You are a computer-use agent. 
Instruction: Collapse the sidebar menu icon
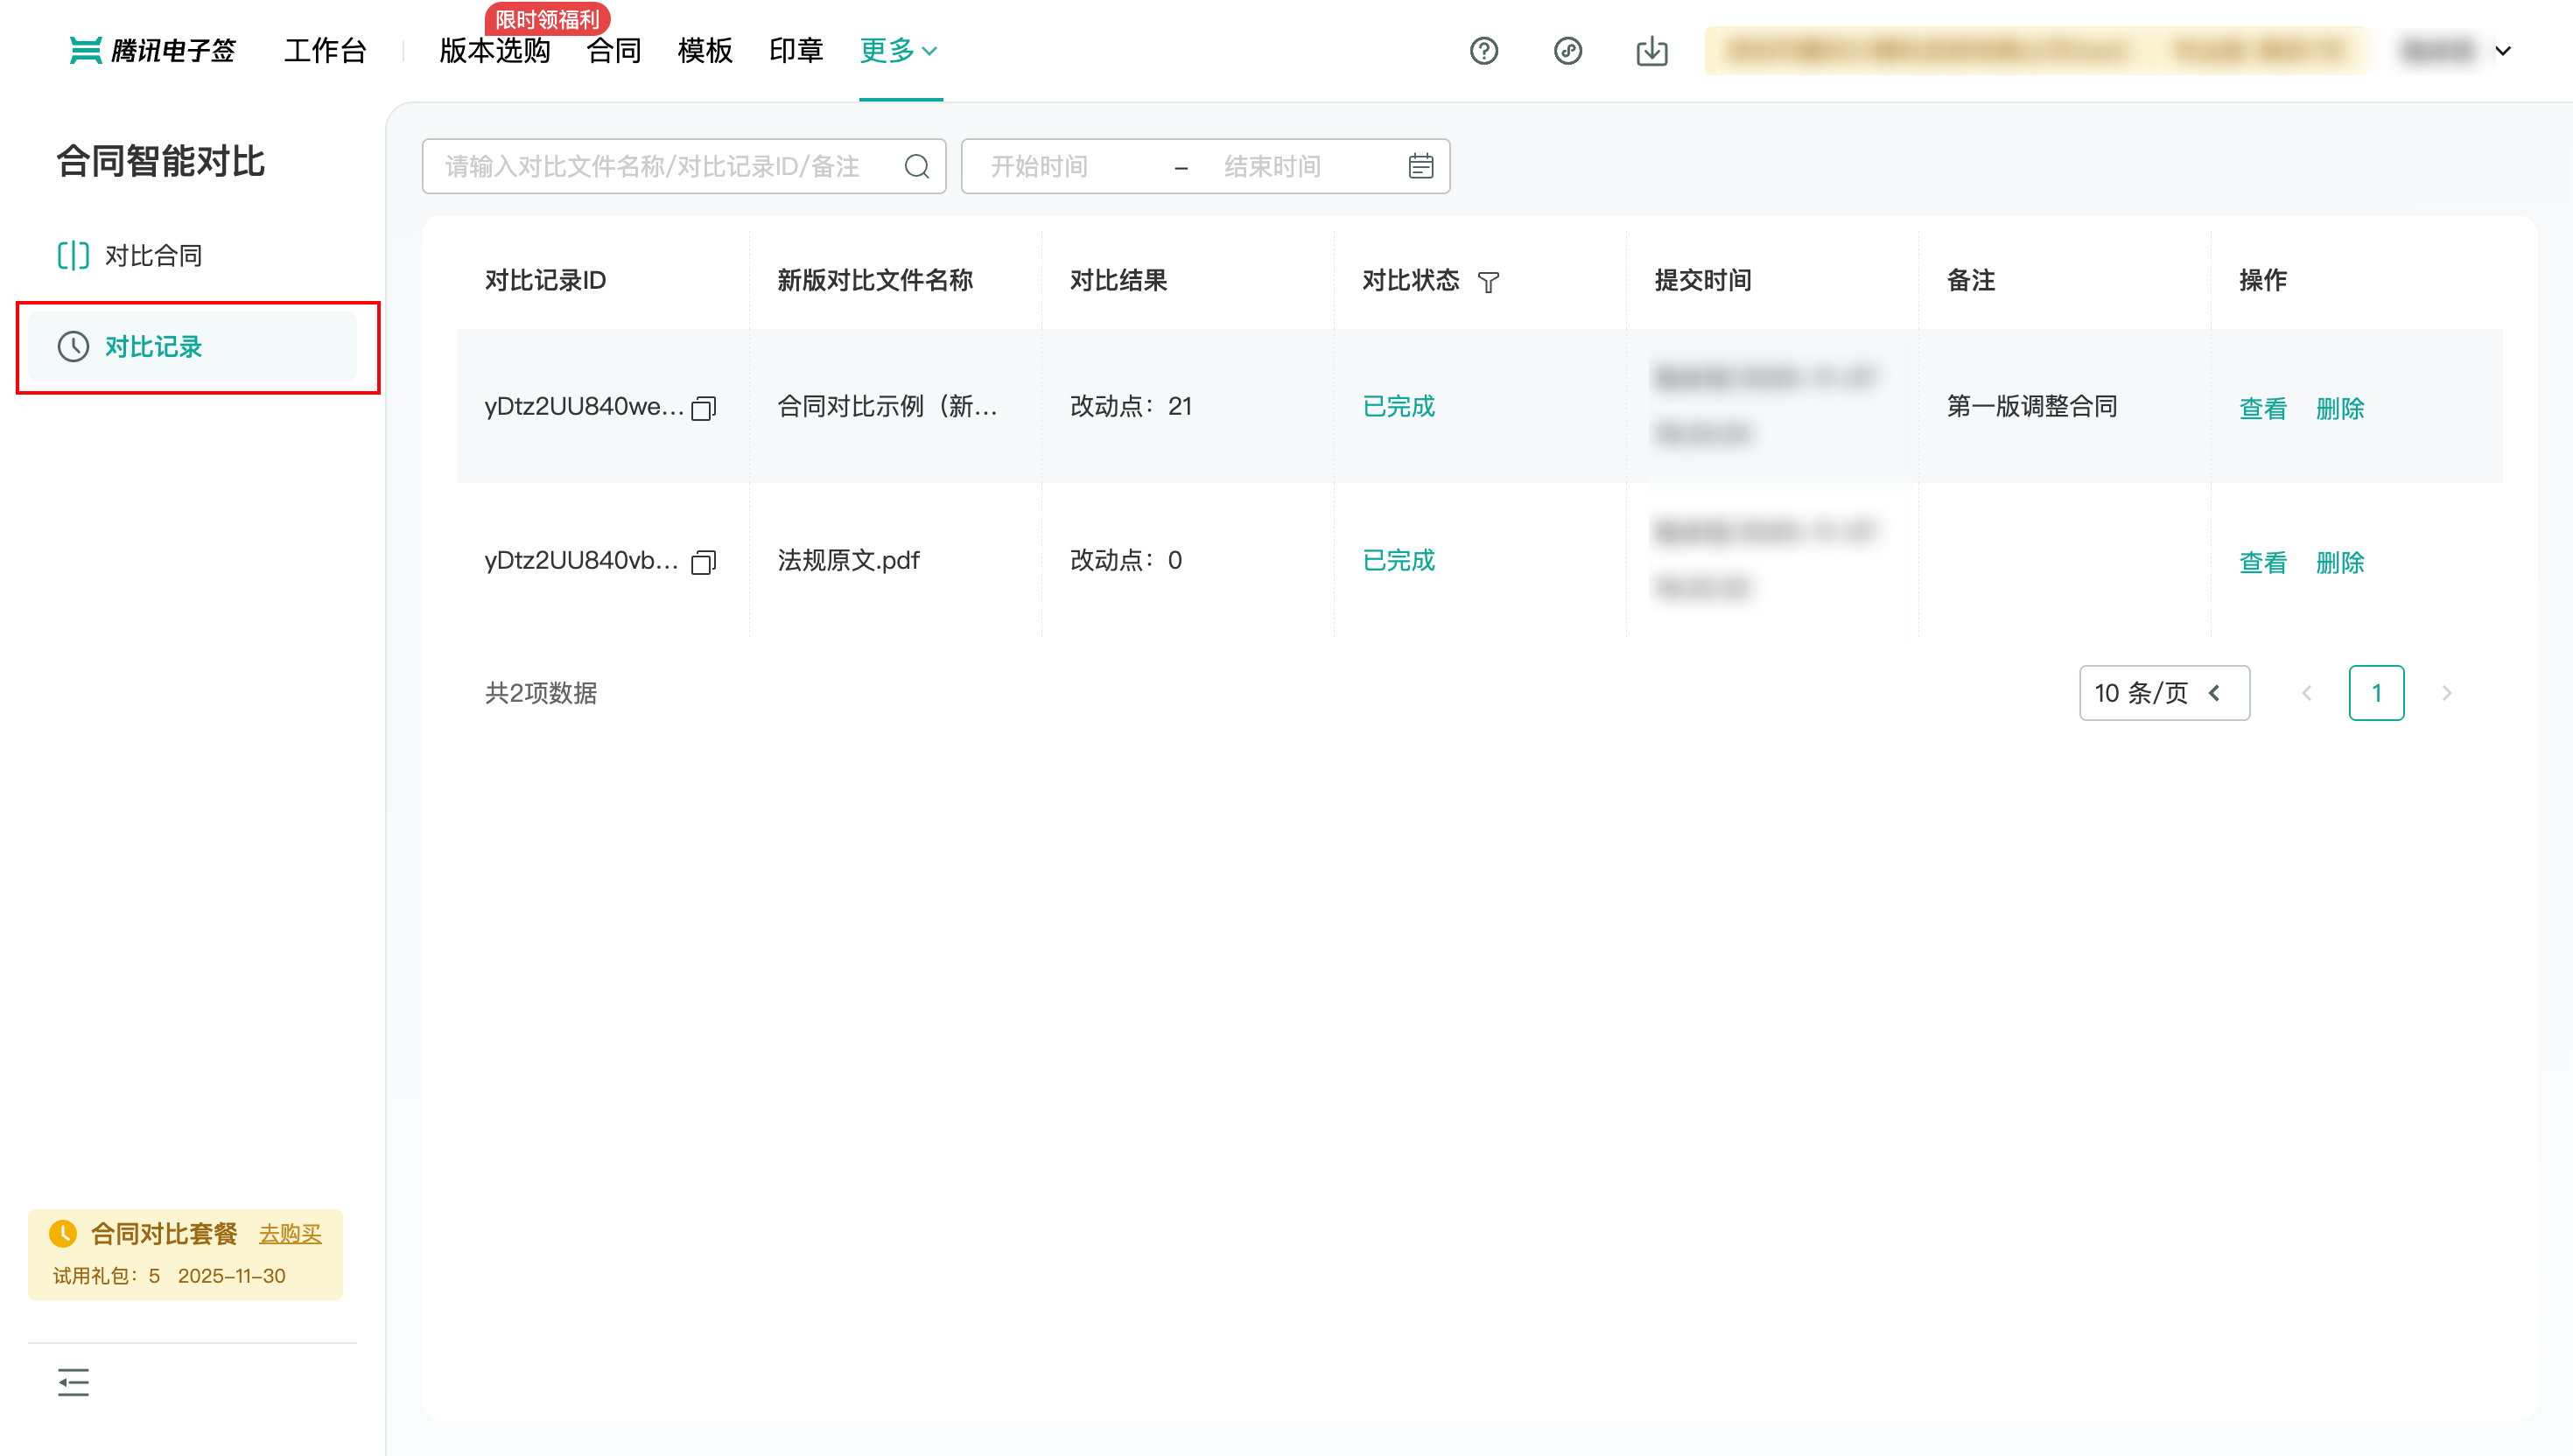click(73, 1382)
